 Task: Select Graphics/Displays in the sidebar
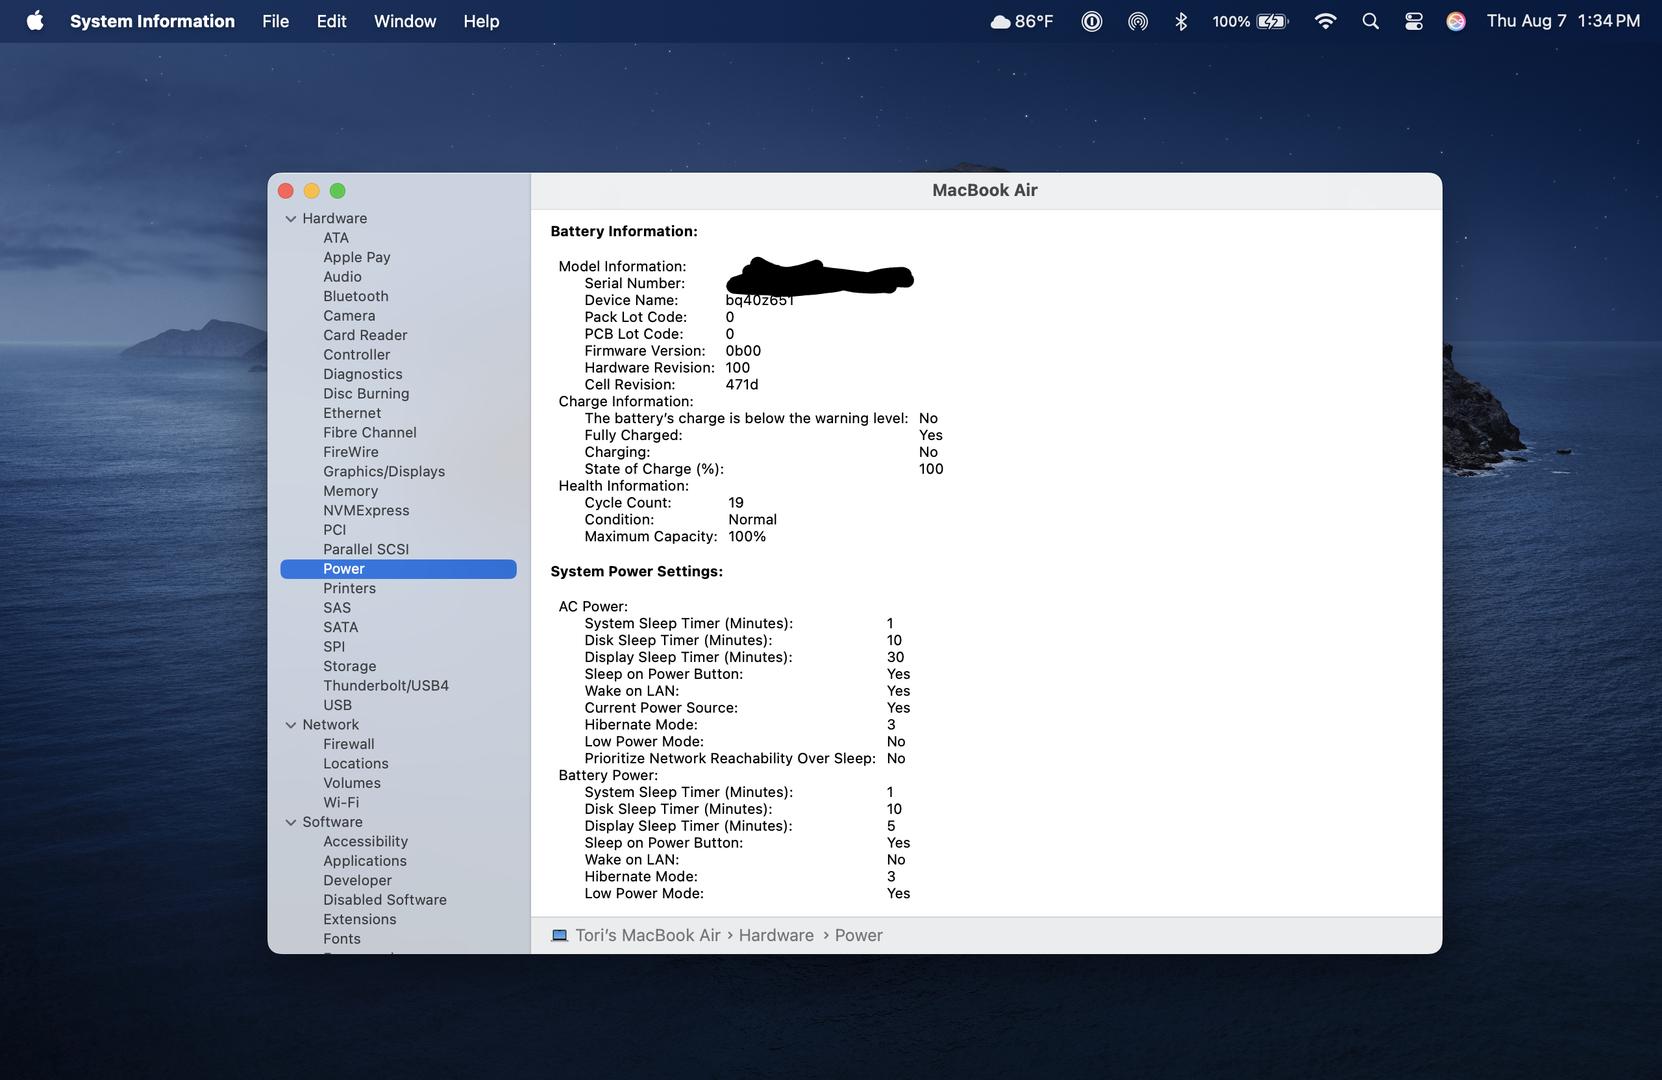(384, 472)
